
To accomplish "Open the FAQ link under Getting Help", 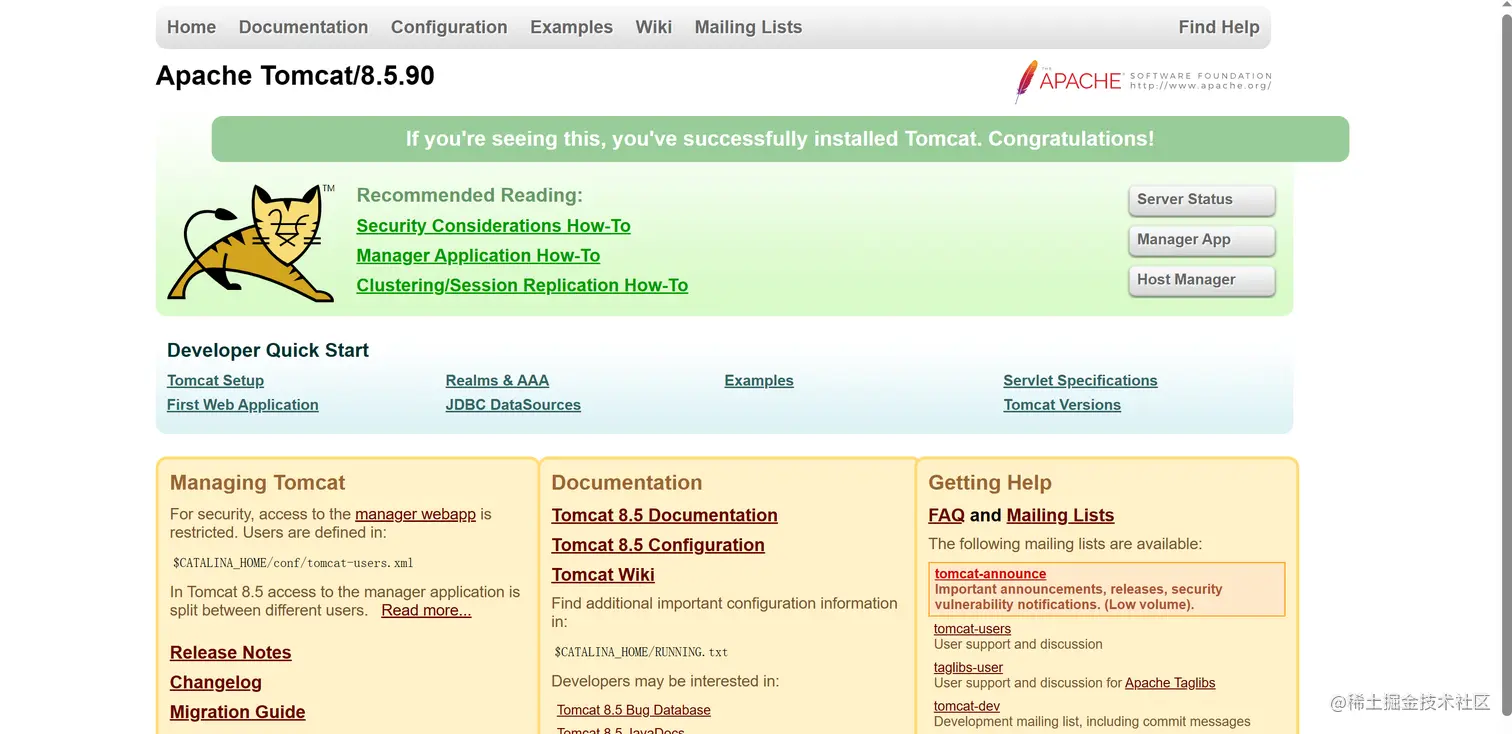I will pos(946,516).
